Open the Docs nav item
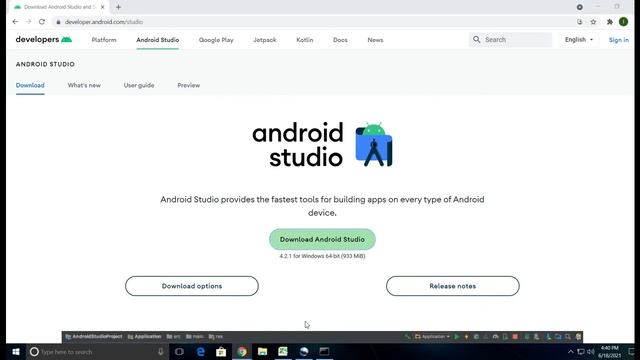The width and height of the screenshot is (640, 360). (x=340, y=40)
